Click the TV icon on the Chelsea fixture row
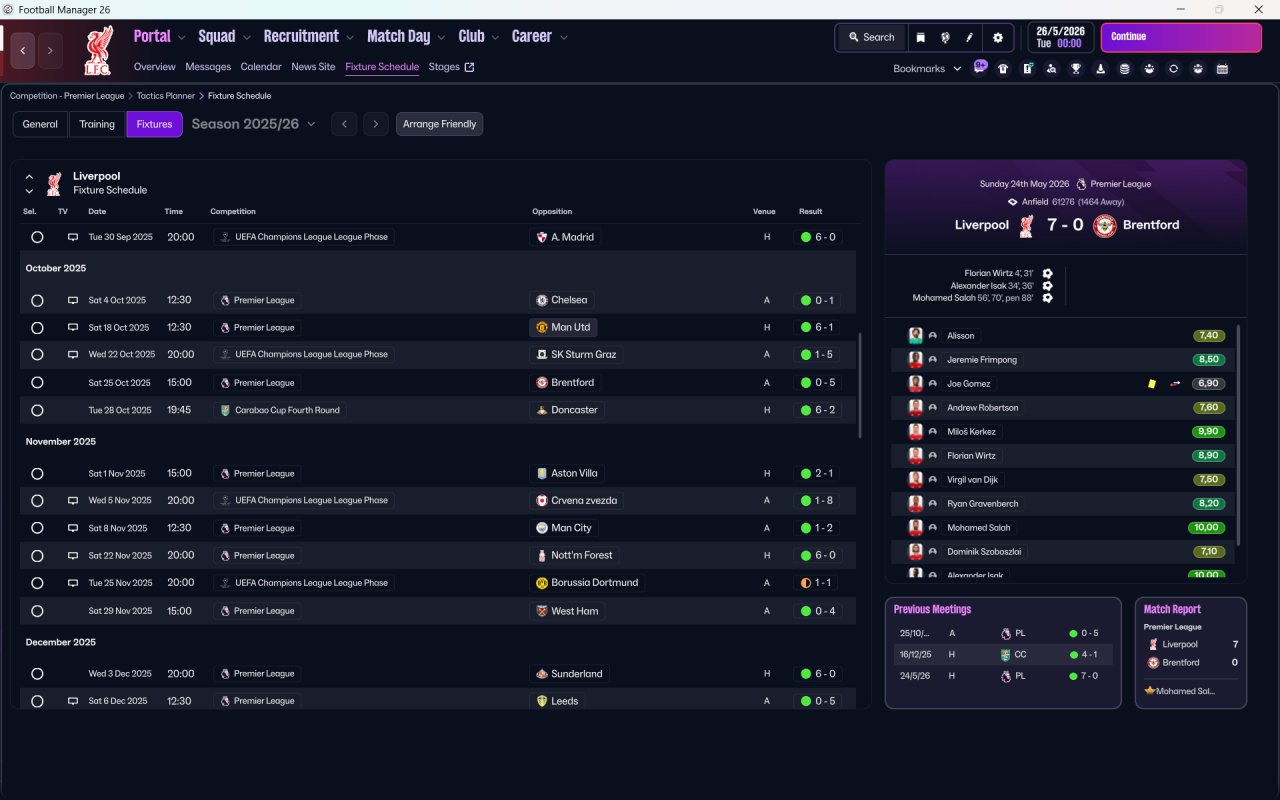Screen dimensions: 1280x800 72,300
